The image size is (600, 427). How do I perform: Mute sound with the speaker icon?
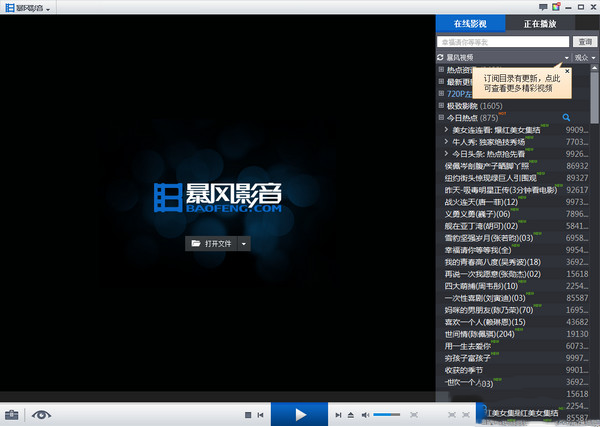(365, 415)
